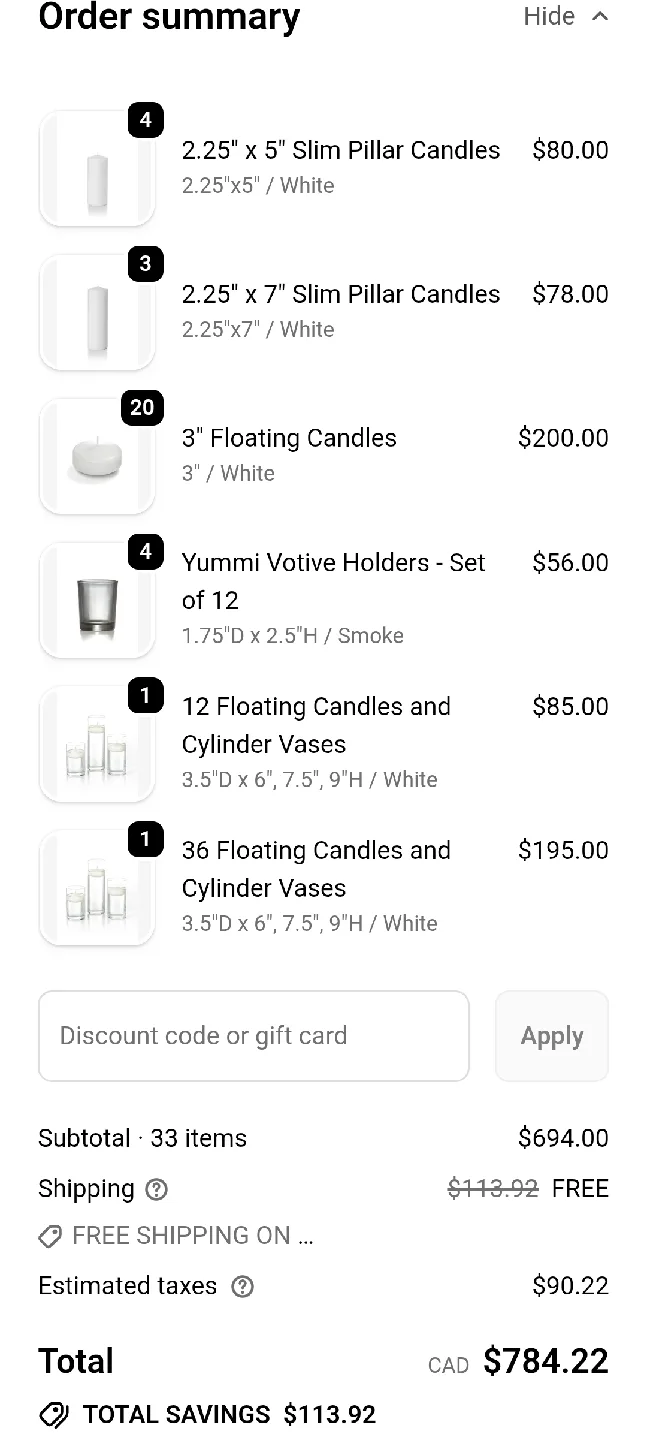Click the discount code input field

253,1036
